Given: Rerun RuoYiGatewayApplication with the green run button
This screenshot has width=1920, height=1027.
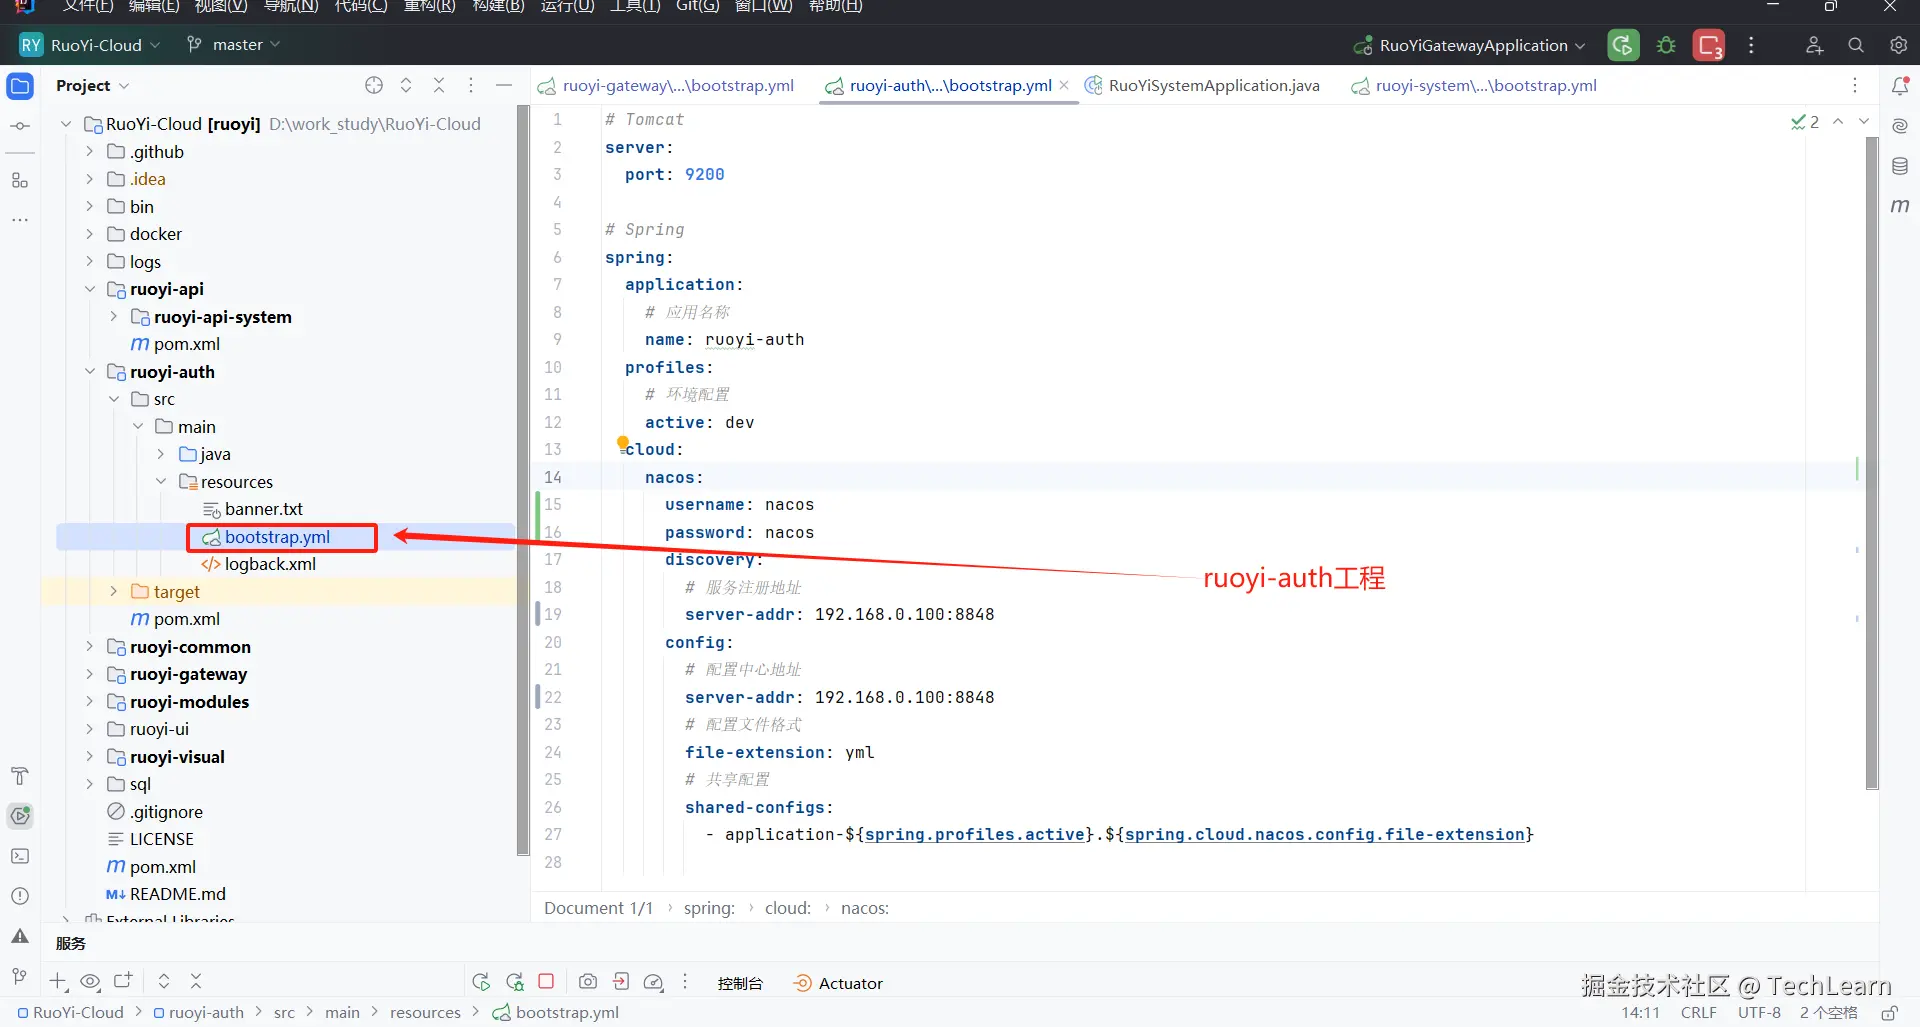Looking at the screenshot, I should click(1623, 45).
